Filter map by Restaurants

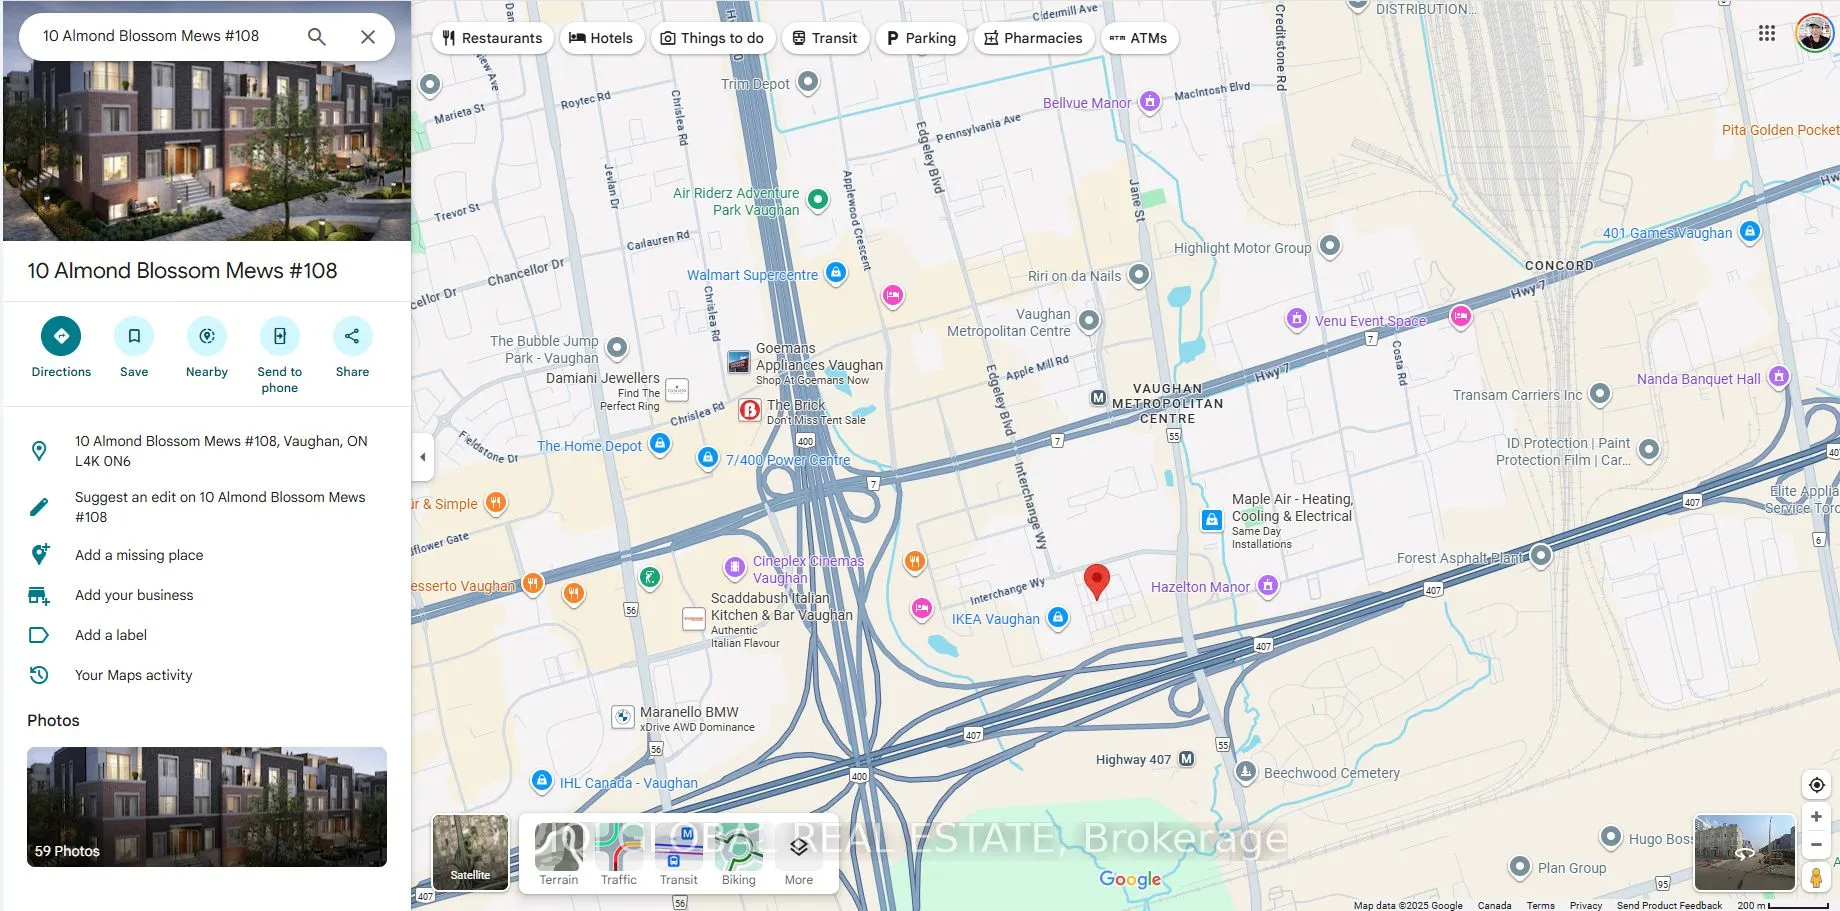pyautogui.click(x=492, y=38)
